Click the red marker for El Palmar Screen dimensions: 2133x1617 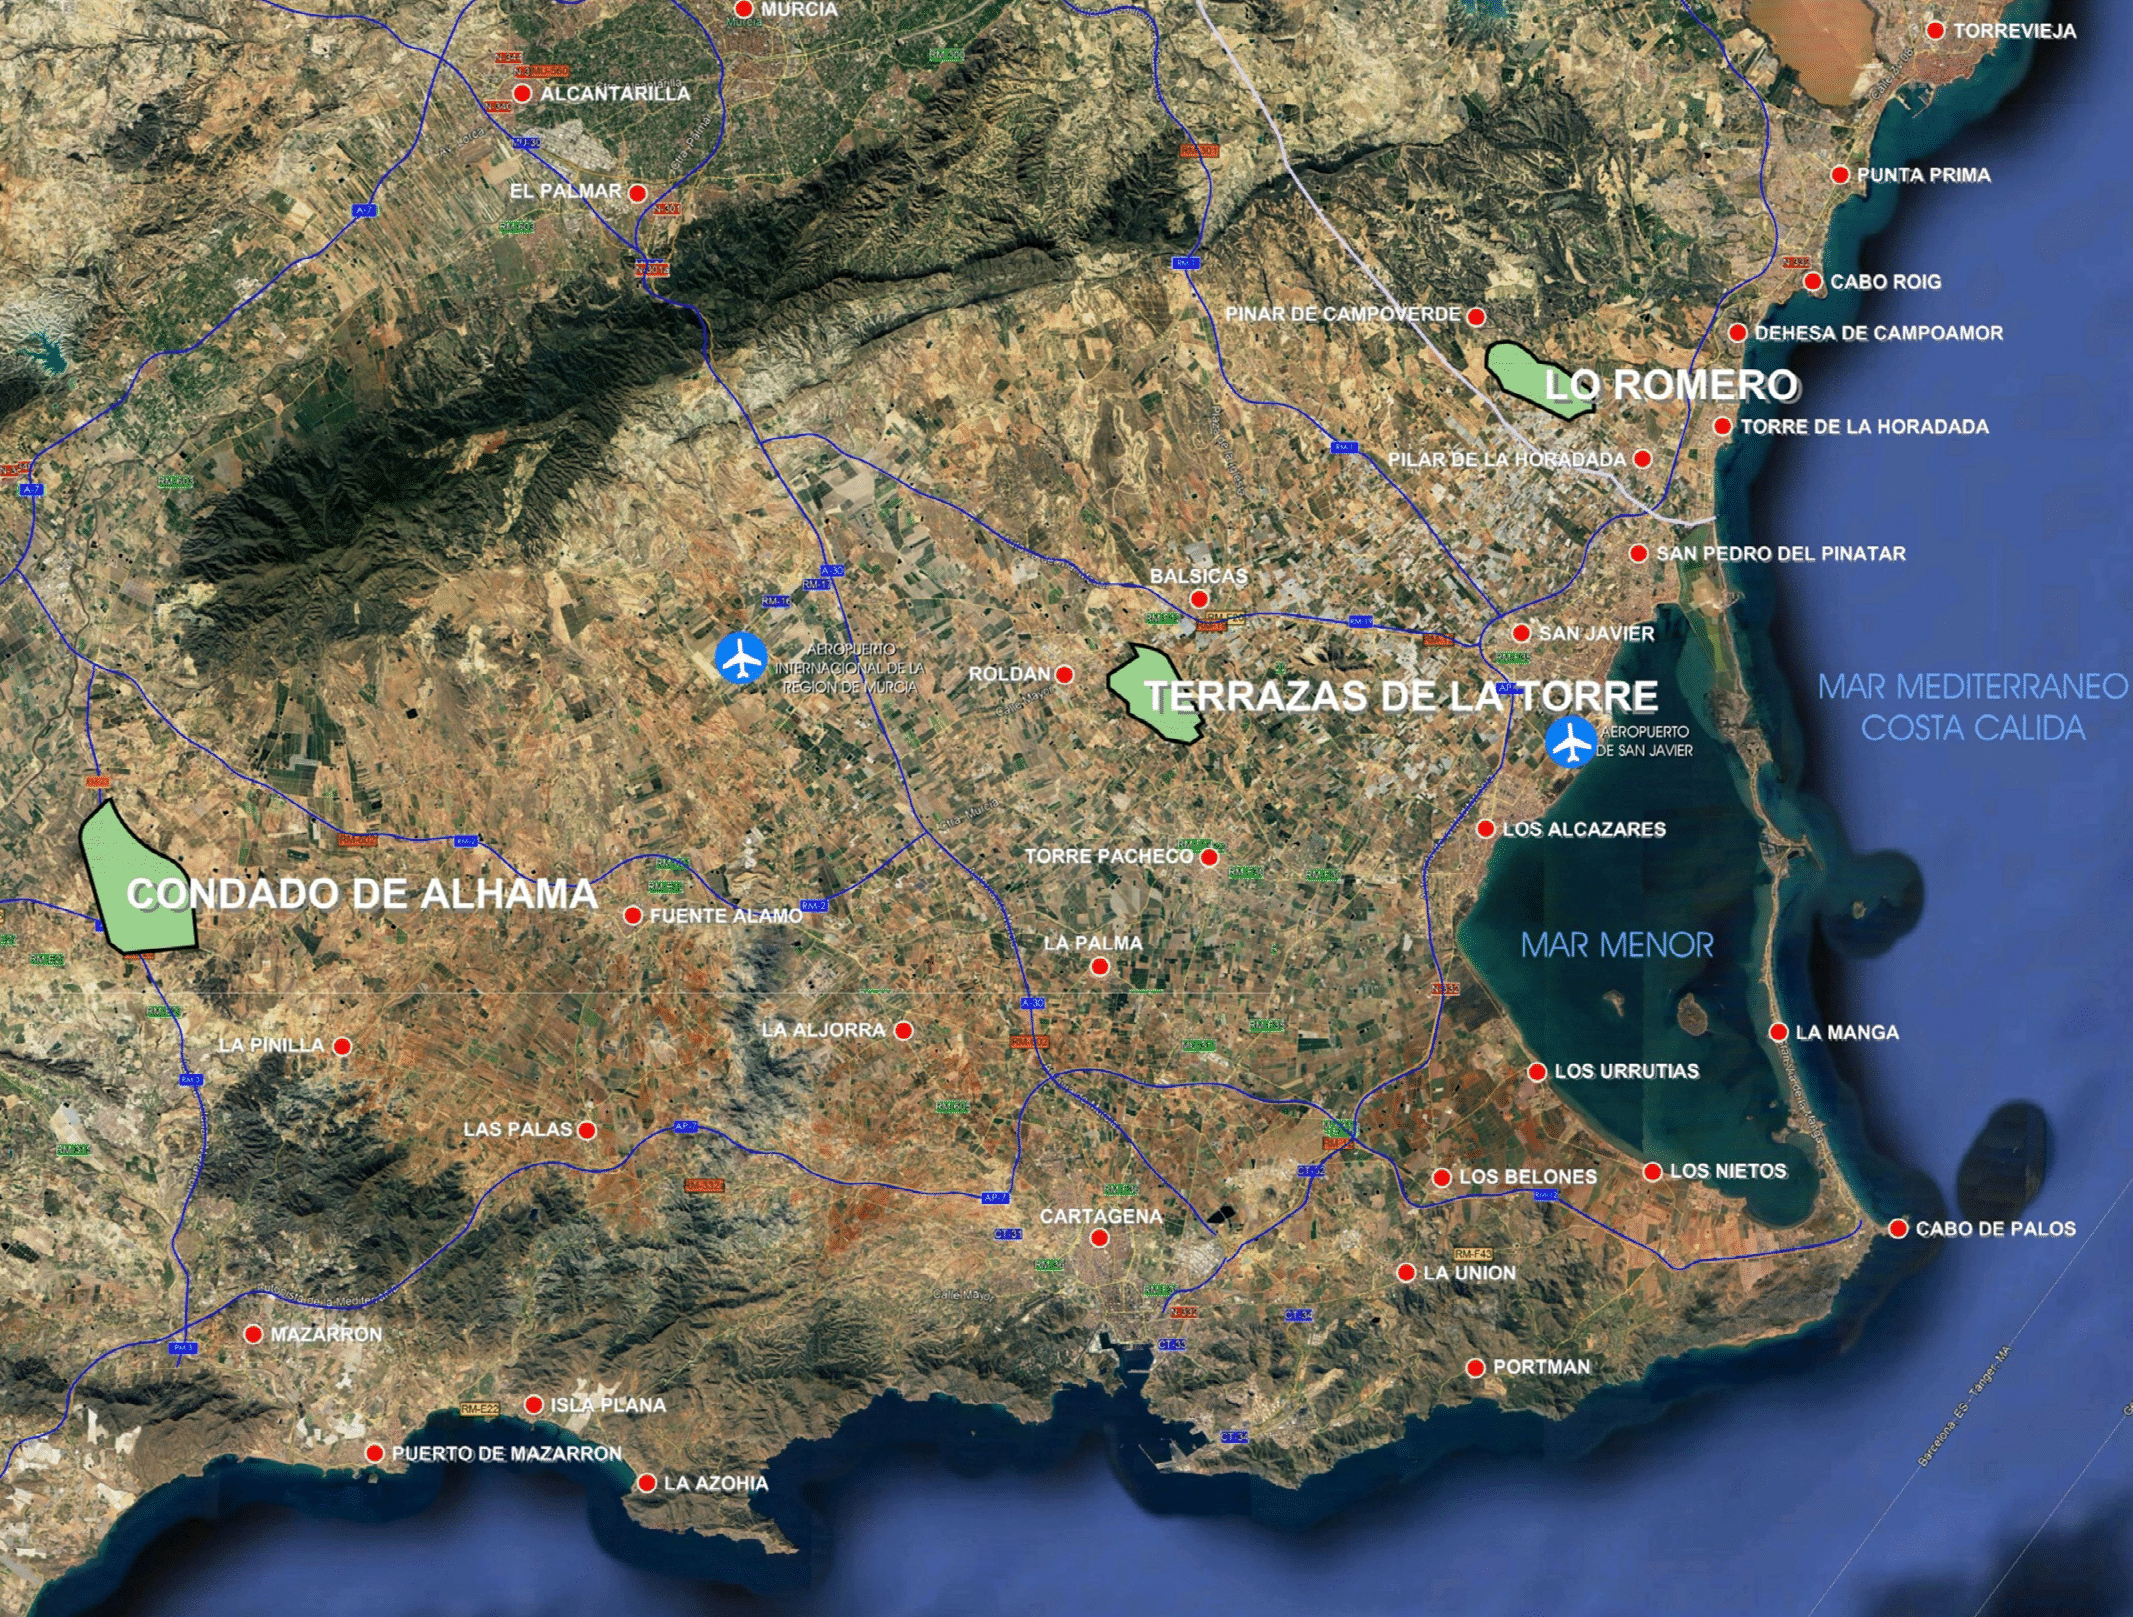pos(637,192)
